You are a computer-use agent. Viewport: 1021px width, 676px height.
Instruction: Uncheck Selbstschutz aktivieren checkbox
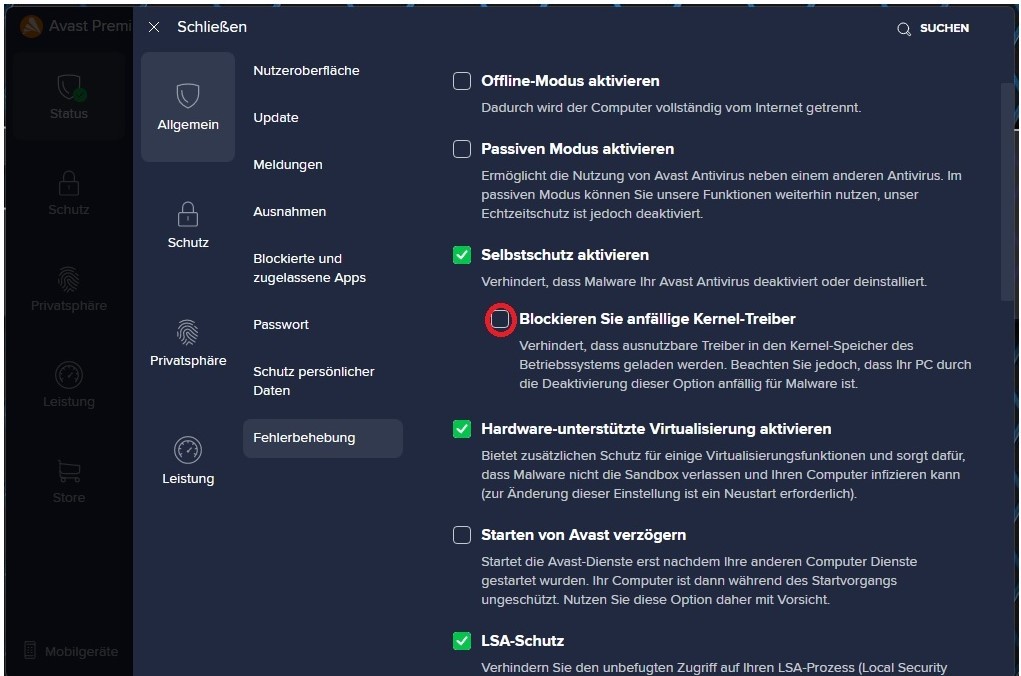(462, 255)
